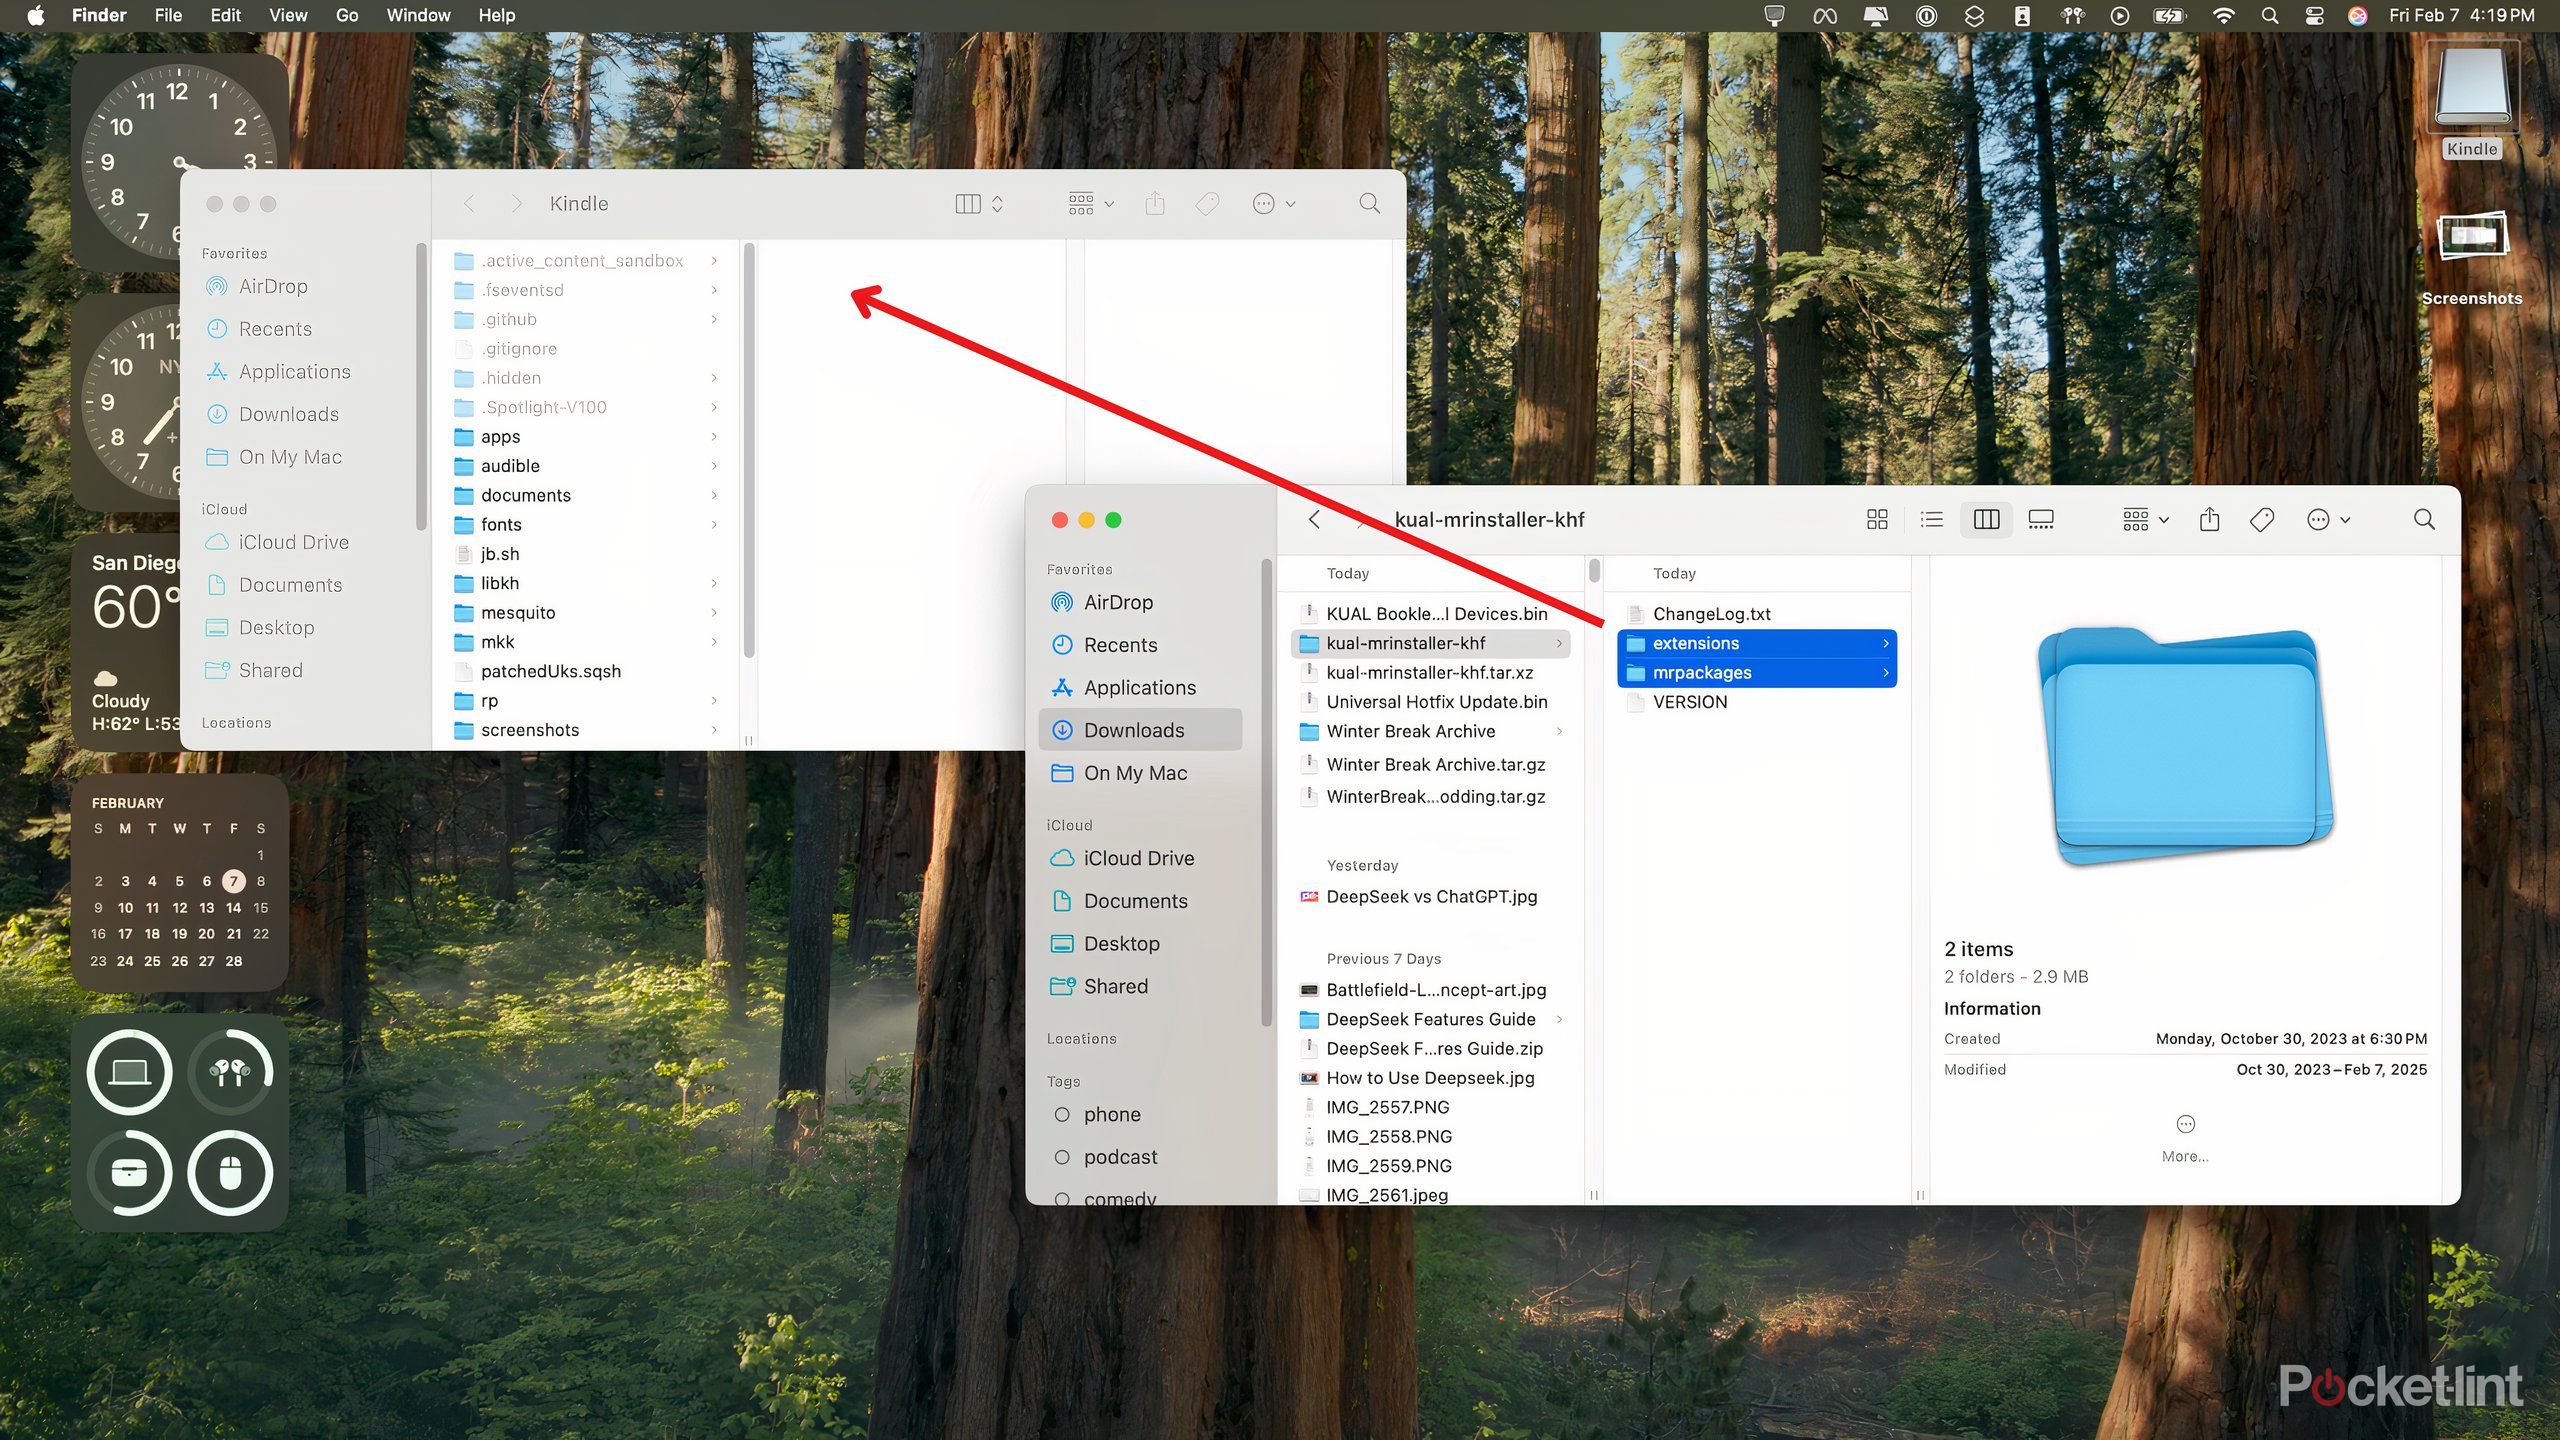Go back in kual-mrinstaller-khf window

click(x=1314, y=519)
